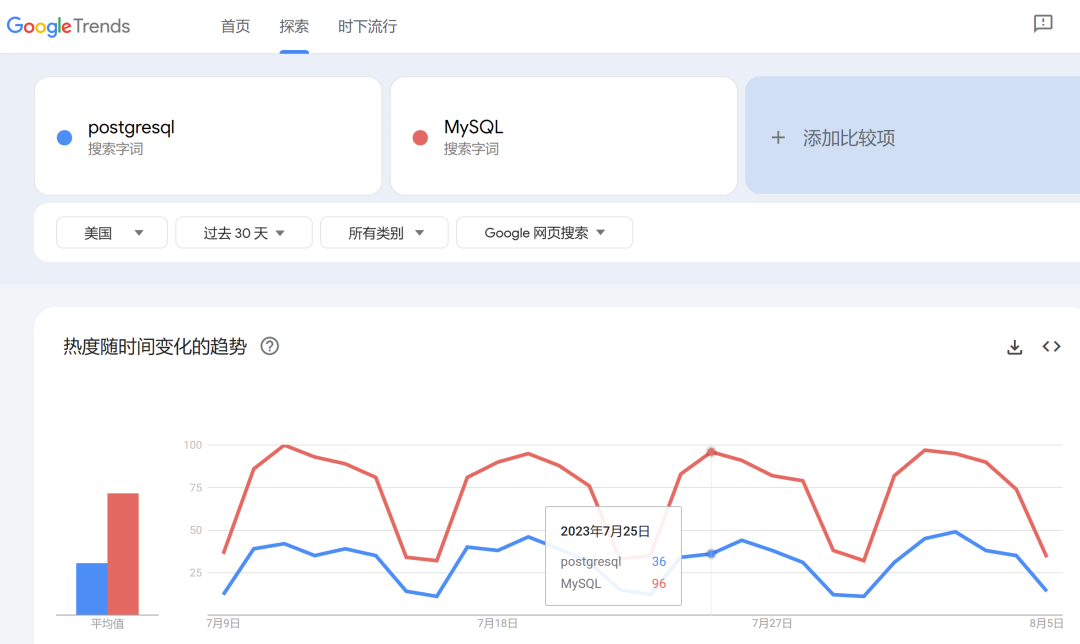Click the red MySQL color dot

pos(420,138)
